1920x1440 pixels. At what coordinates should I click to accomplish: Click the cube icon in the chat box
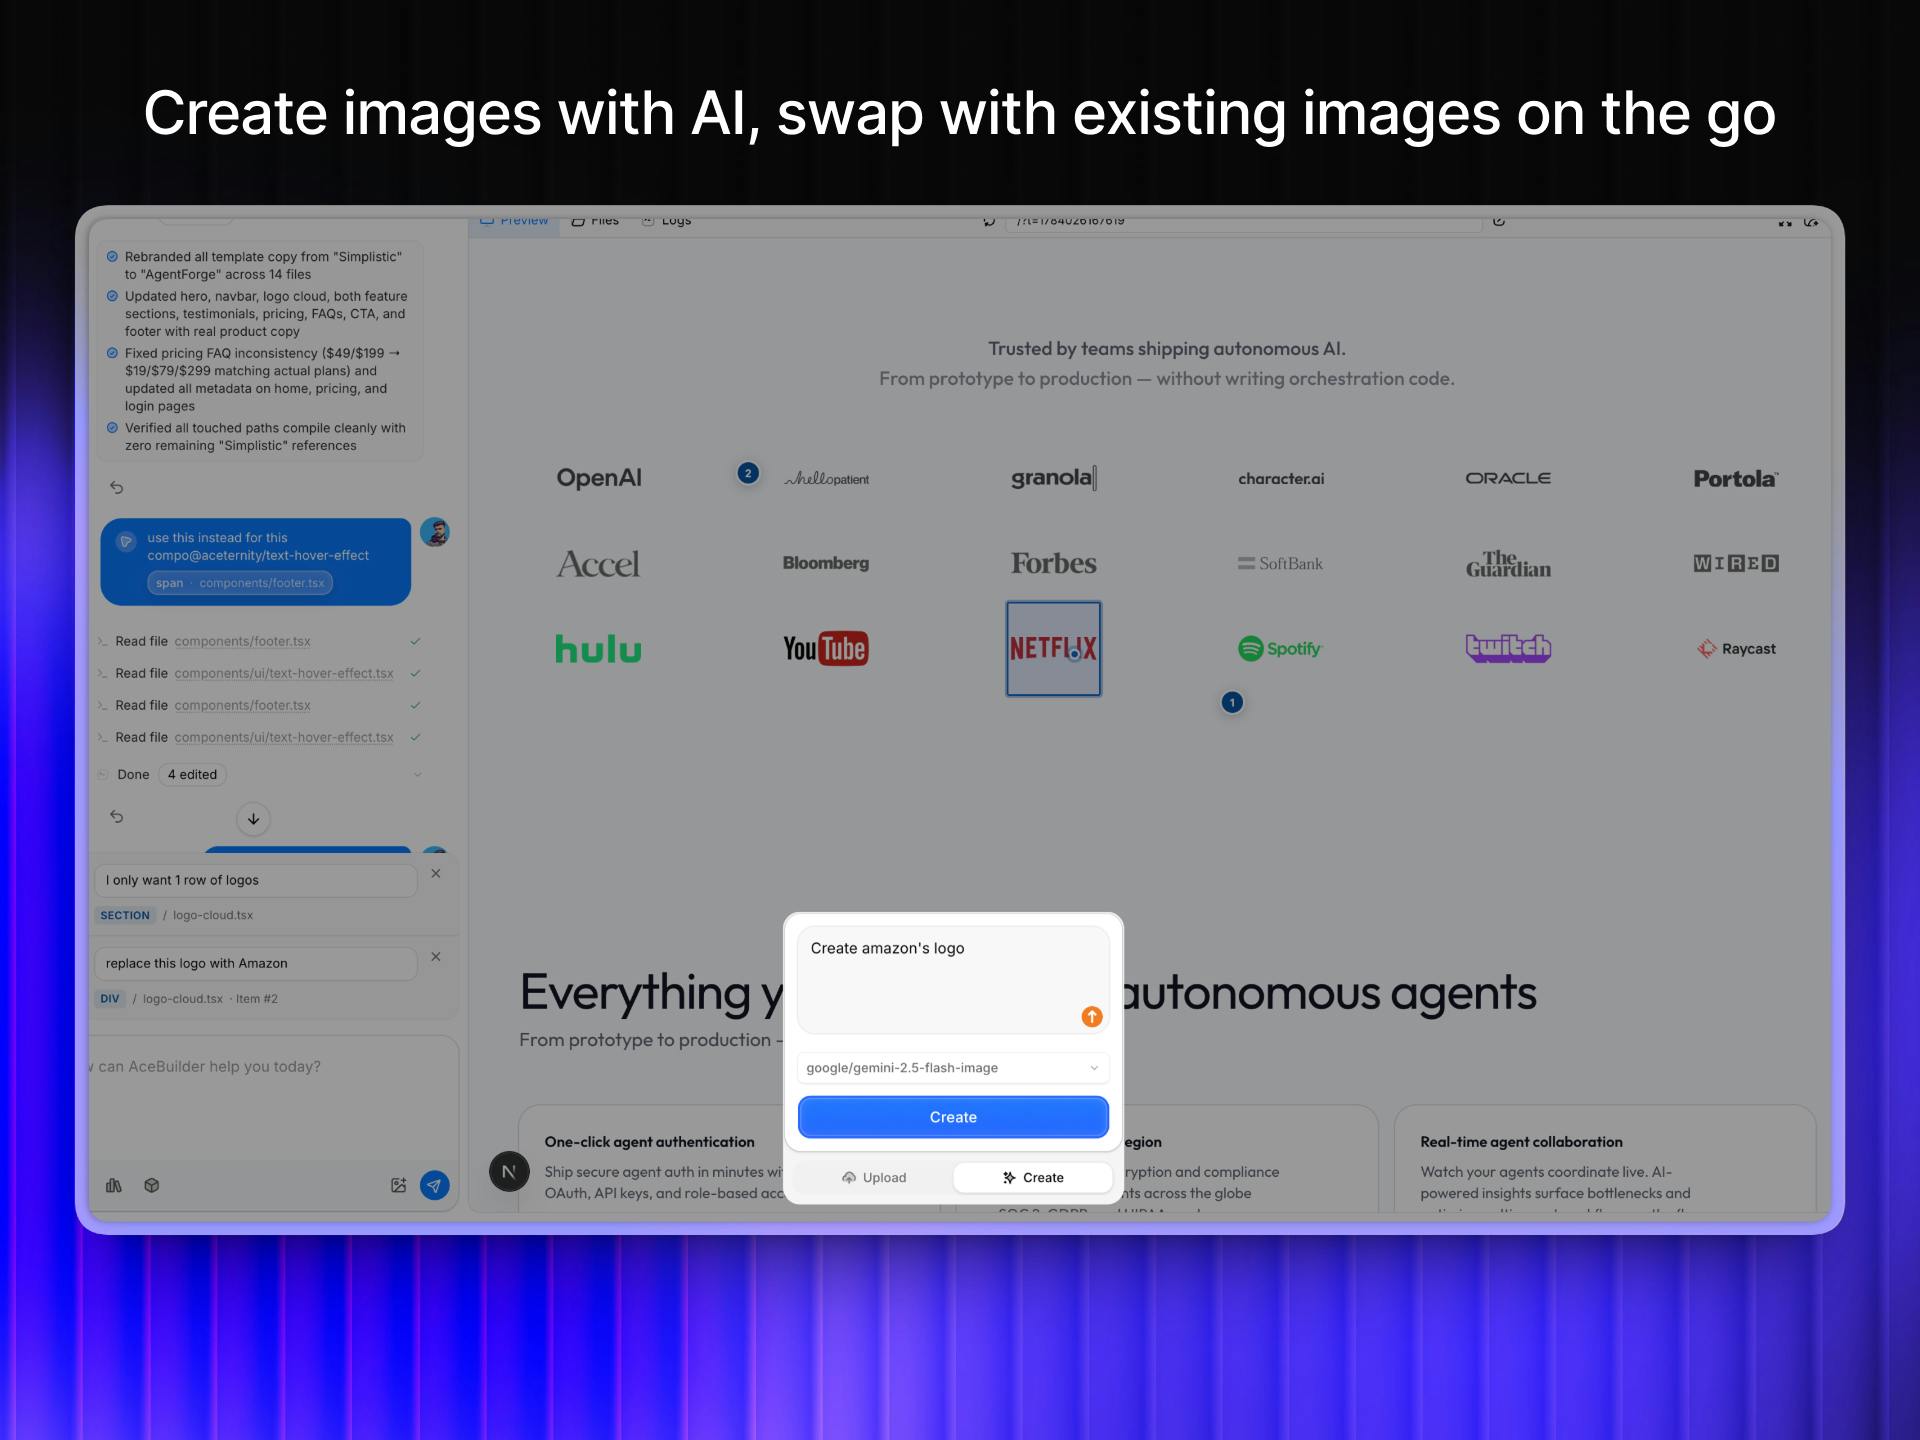pyautogui.click(x=152, y=1185)
